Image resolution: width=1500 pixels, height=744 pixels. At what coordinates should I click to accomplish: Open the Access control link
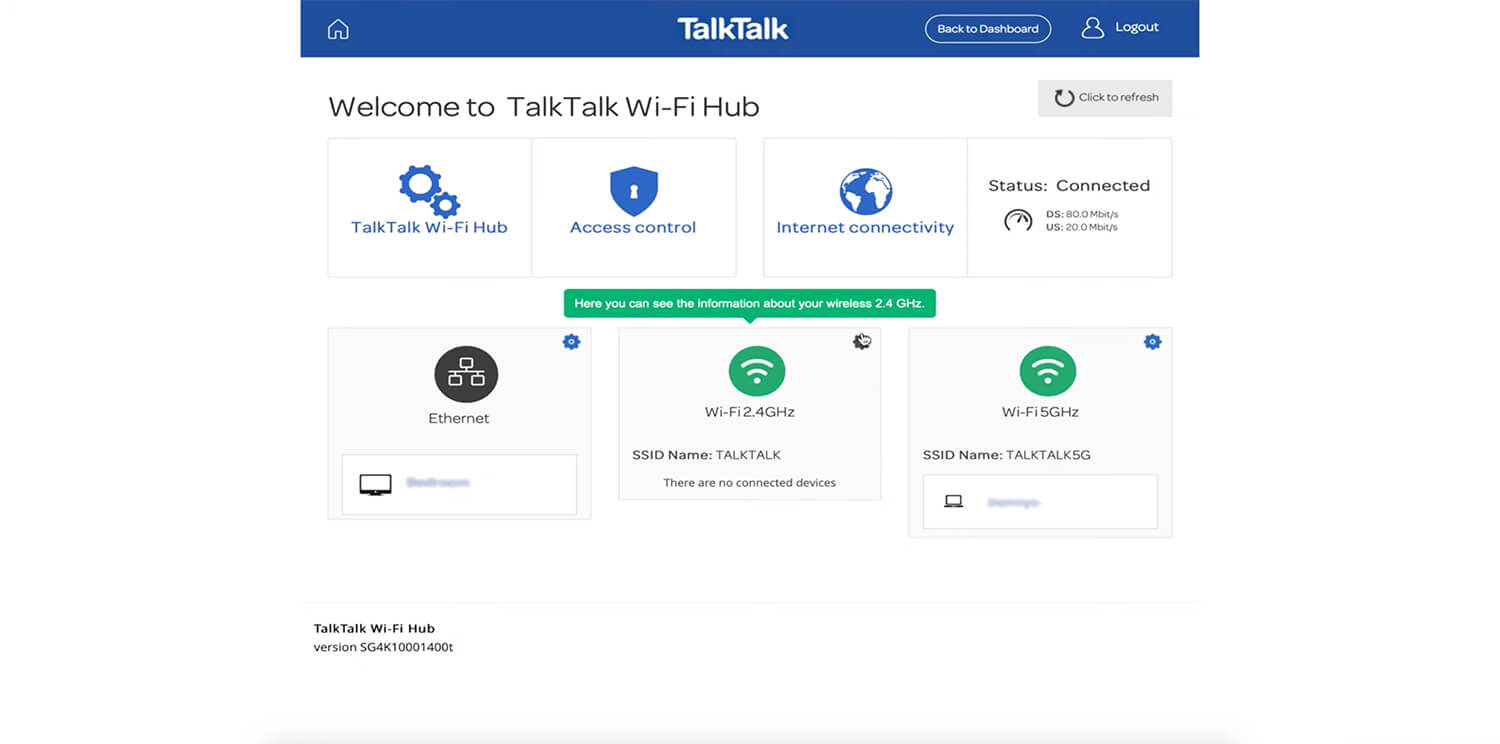coord(633,228)
